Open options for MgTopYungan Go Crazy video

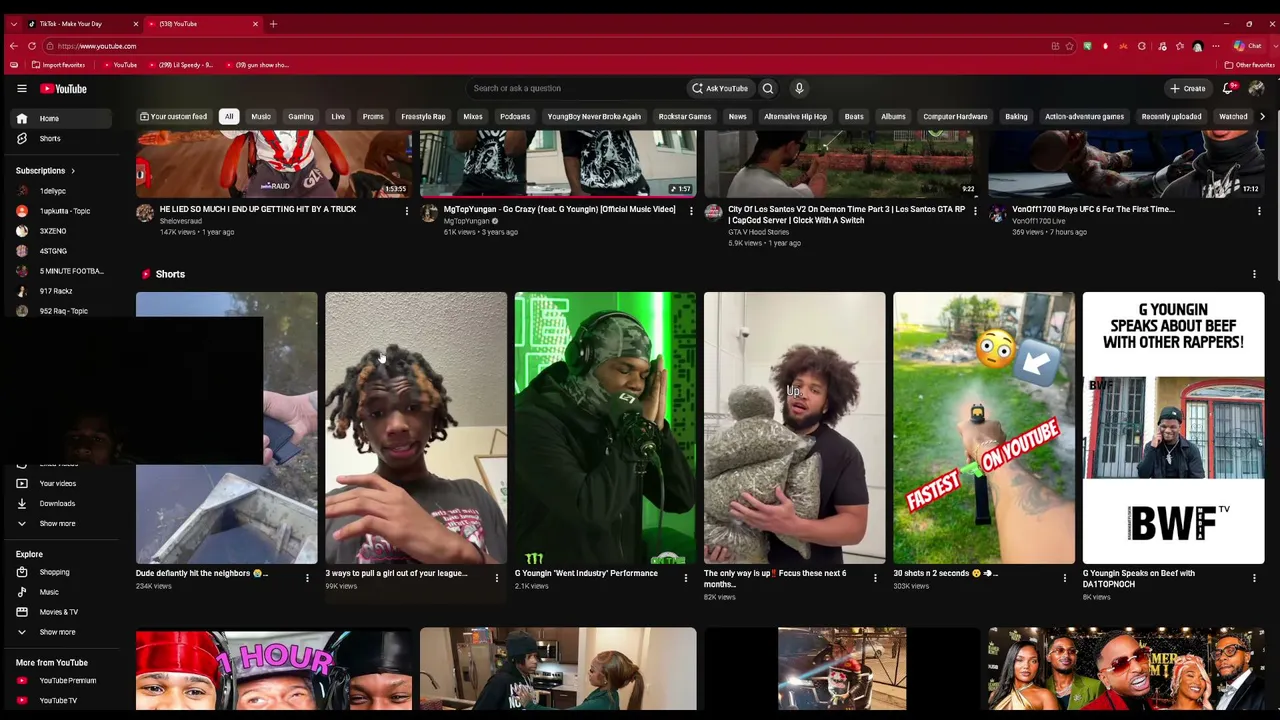691,211
